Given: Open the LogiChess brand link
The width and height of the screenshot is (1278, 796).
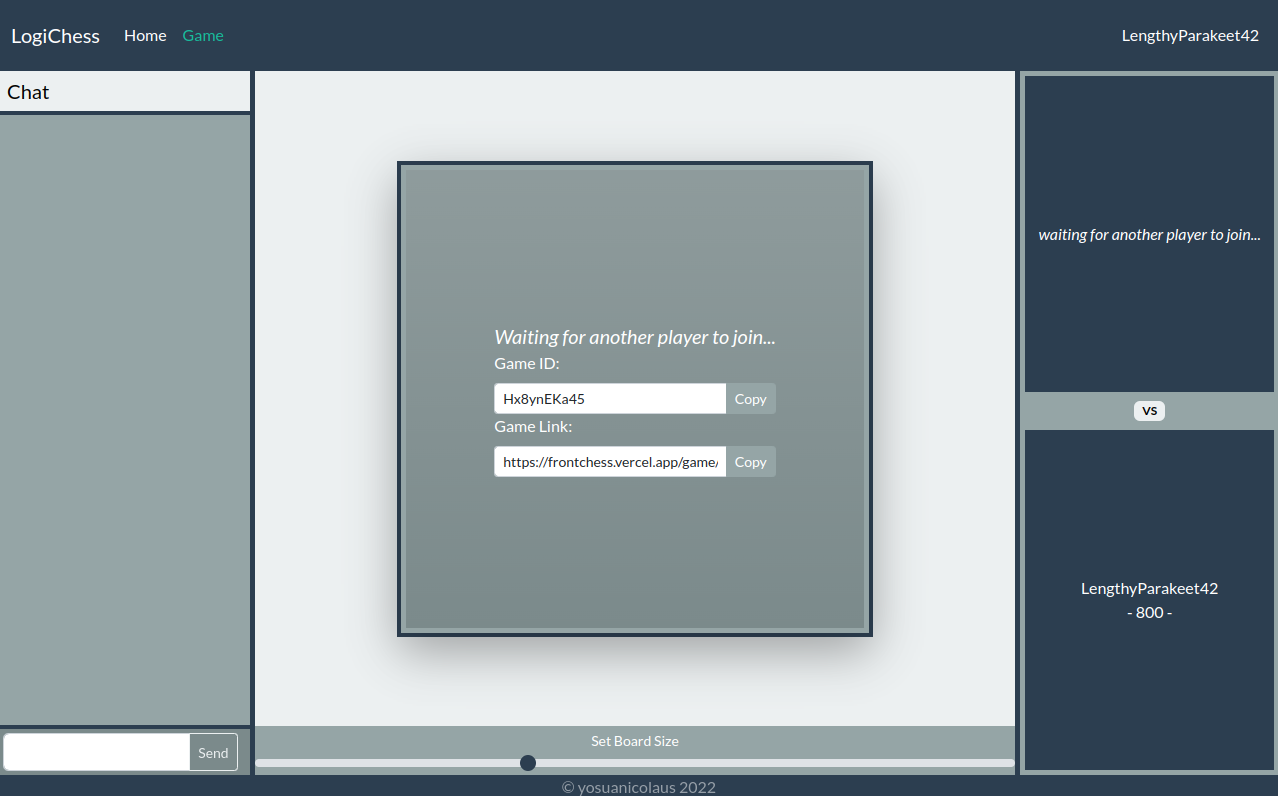Looking at the screenshot, I should [x=55, y=36].
